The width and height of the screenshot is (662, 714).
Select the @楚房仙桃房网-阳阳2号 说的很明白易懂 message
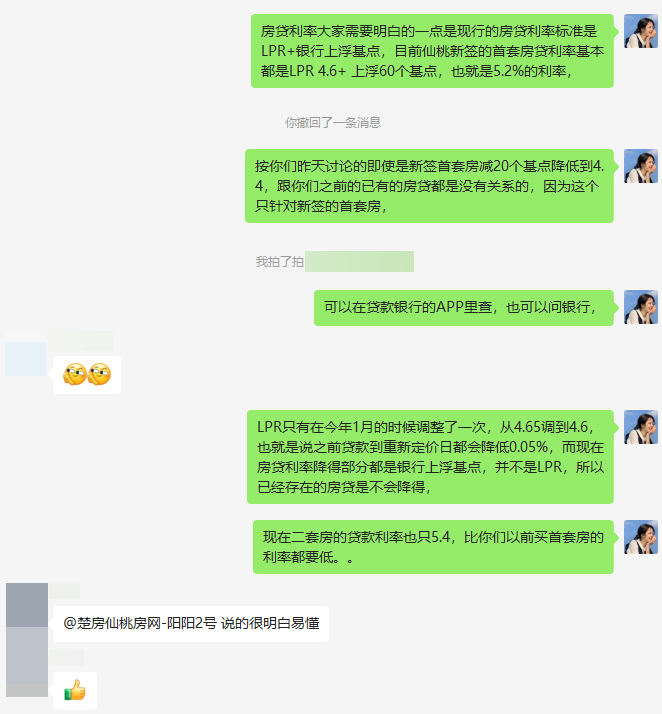click(x=191, y=624)
